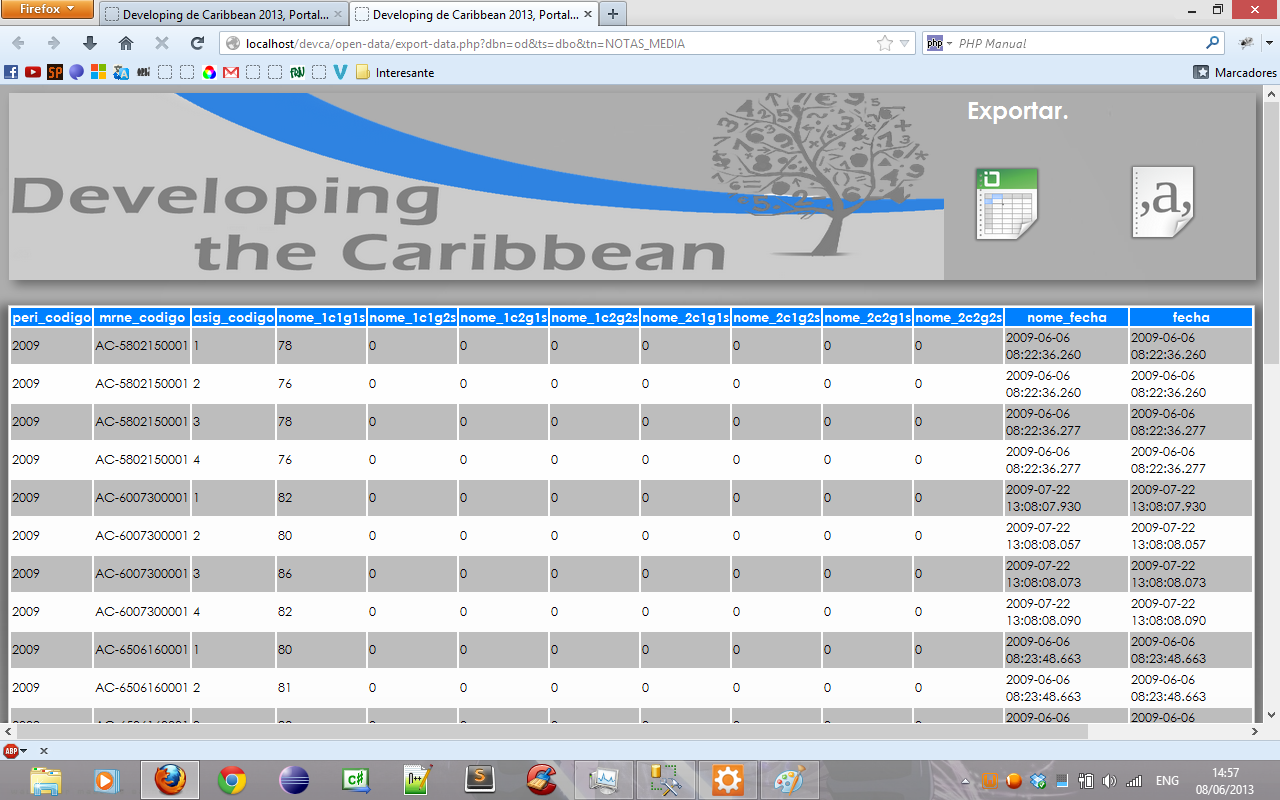Click the mrne_codigo column header
Screen dimensions: 1280x800
pos(142,317)
